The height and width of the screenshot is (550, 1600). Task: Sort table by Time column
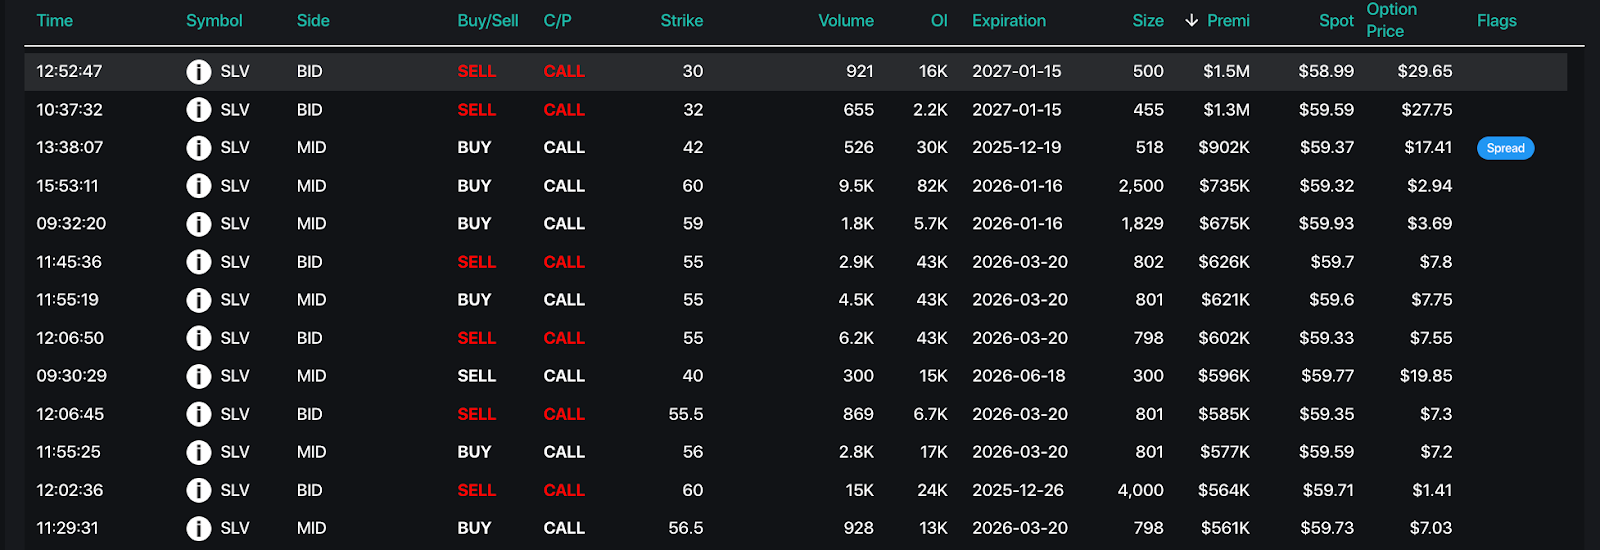54,21
